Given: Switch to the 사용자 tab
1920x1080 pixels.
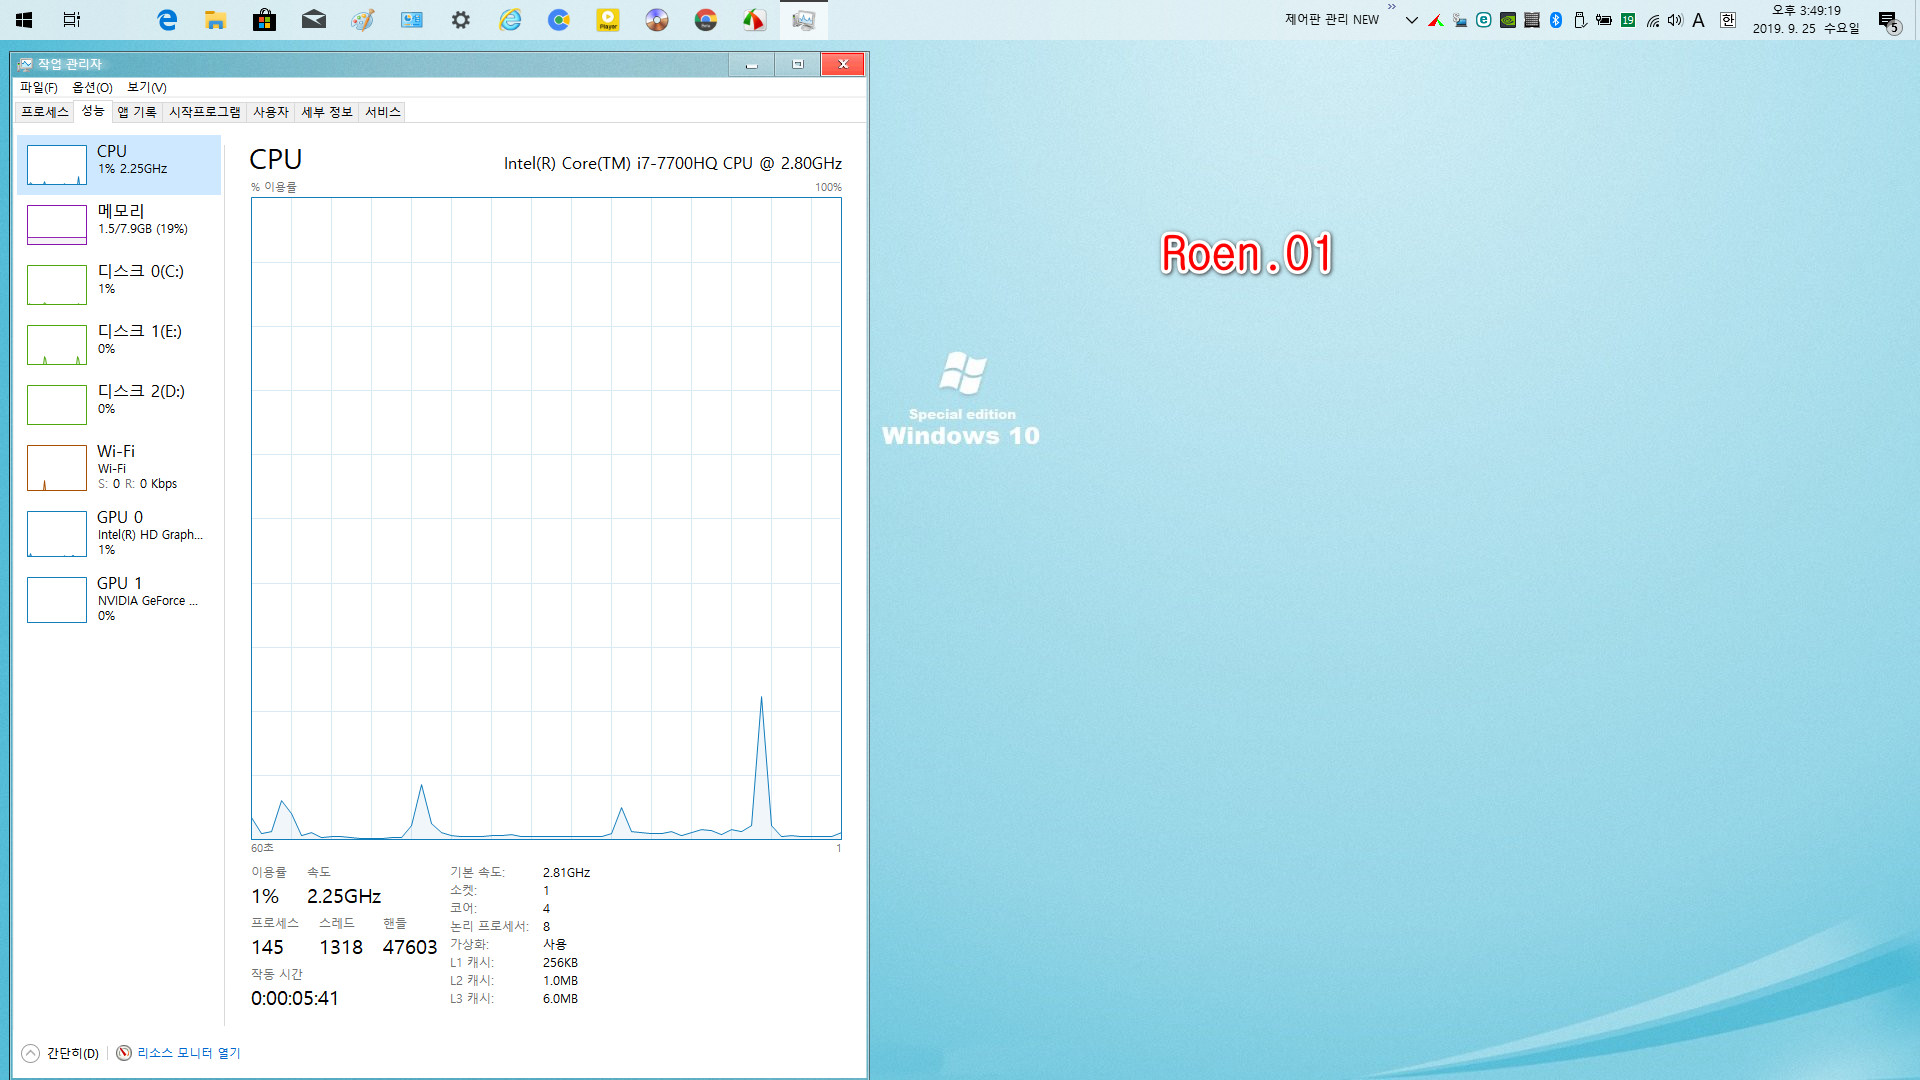Looking at the screenshot, I should 271,112.
